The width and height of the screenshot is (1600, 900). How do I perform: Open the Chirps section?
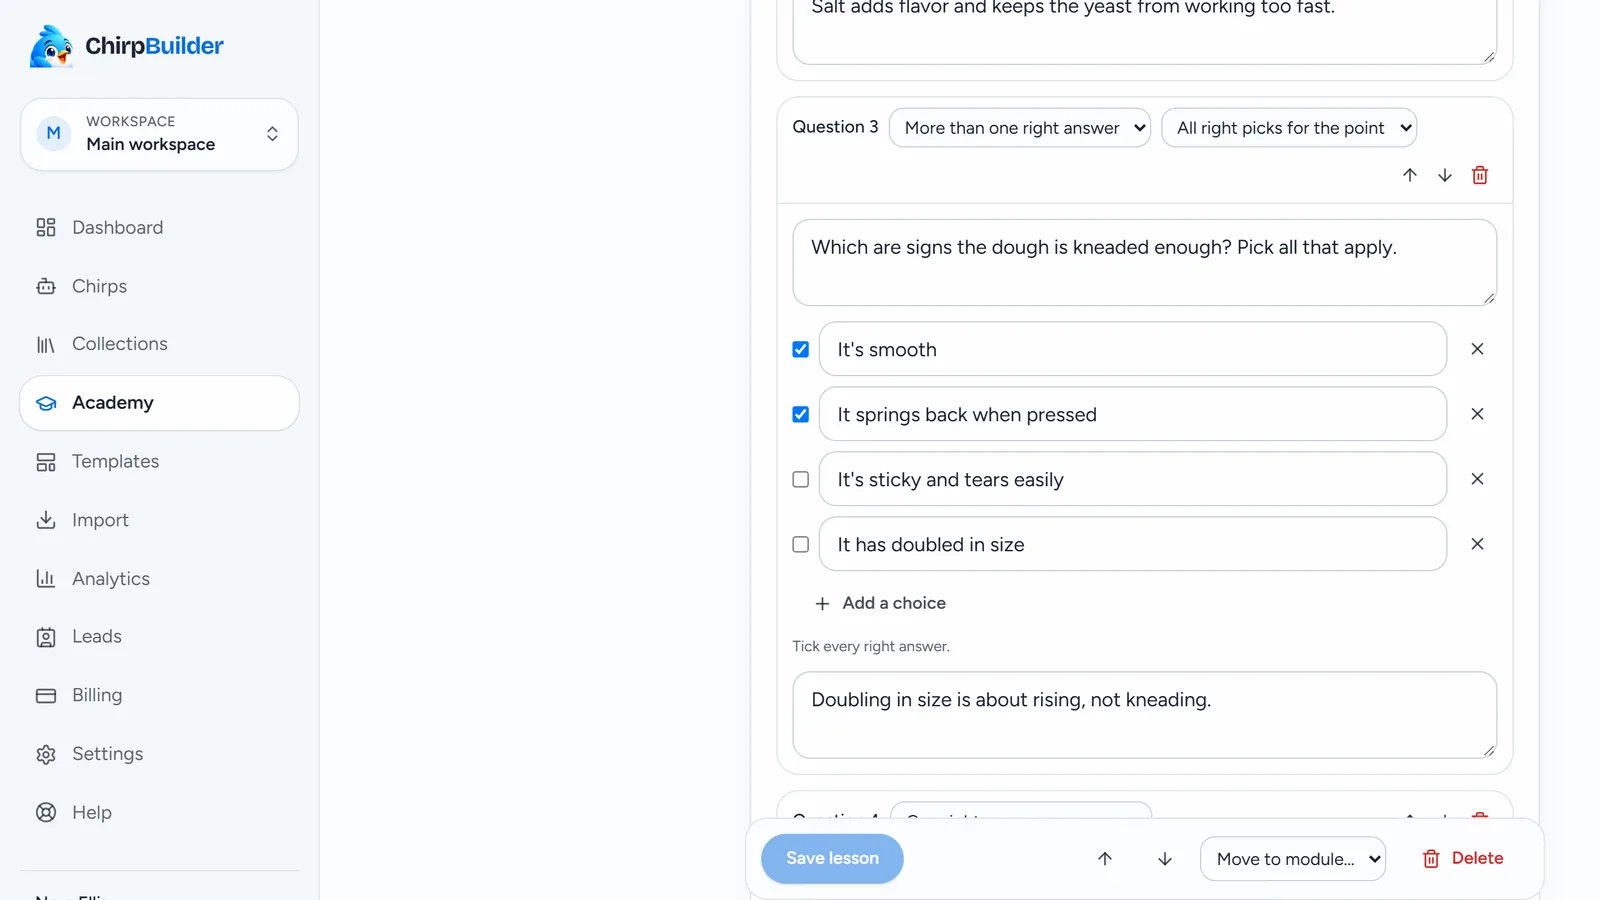[159, 286]
